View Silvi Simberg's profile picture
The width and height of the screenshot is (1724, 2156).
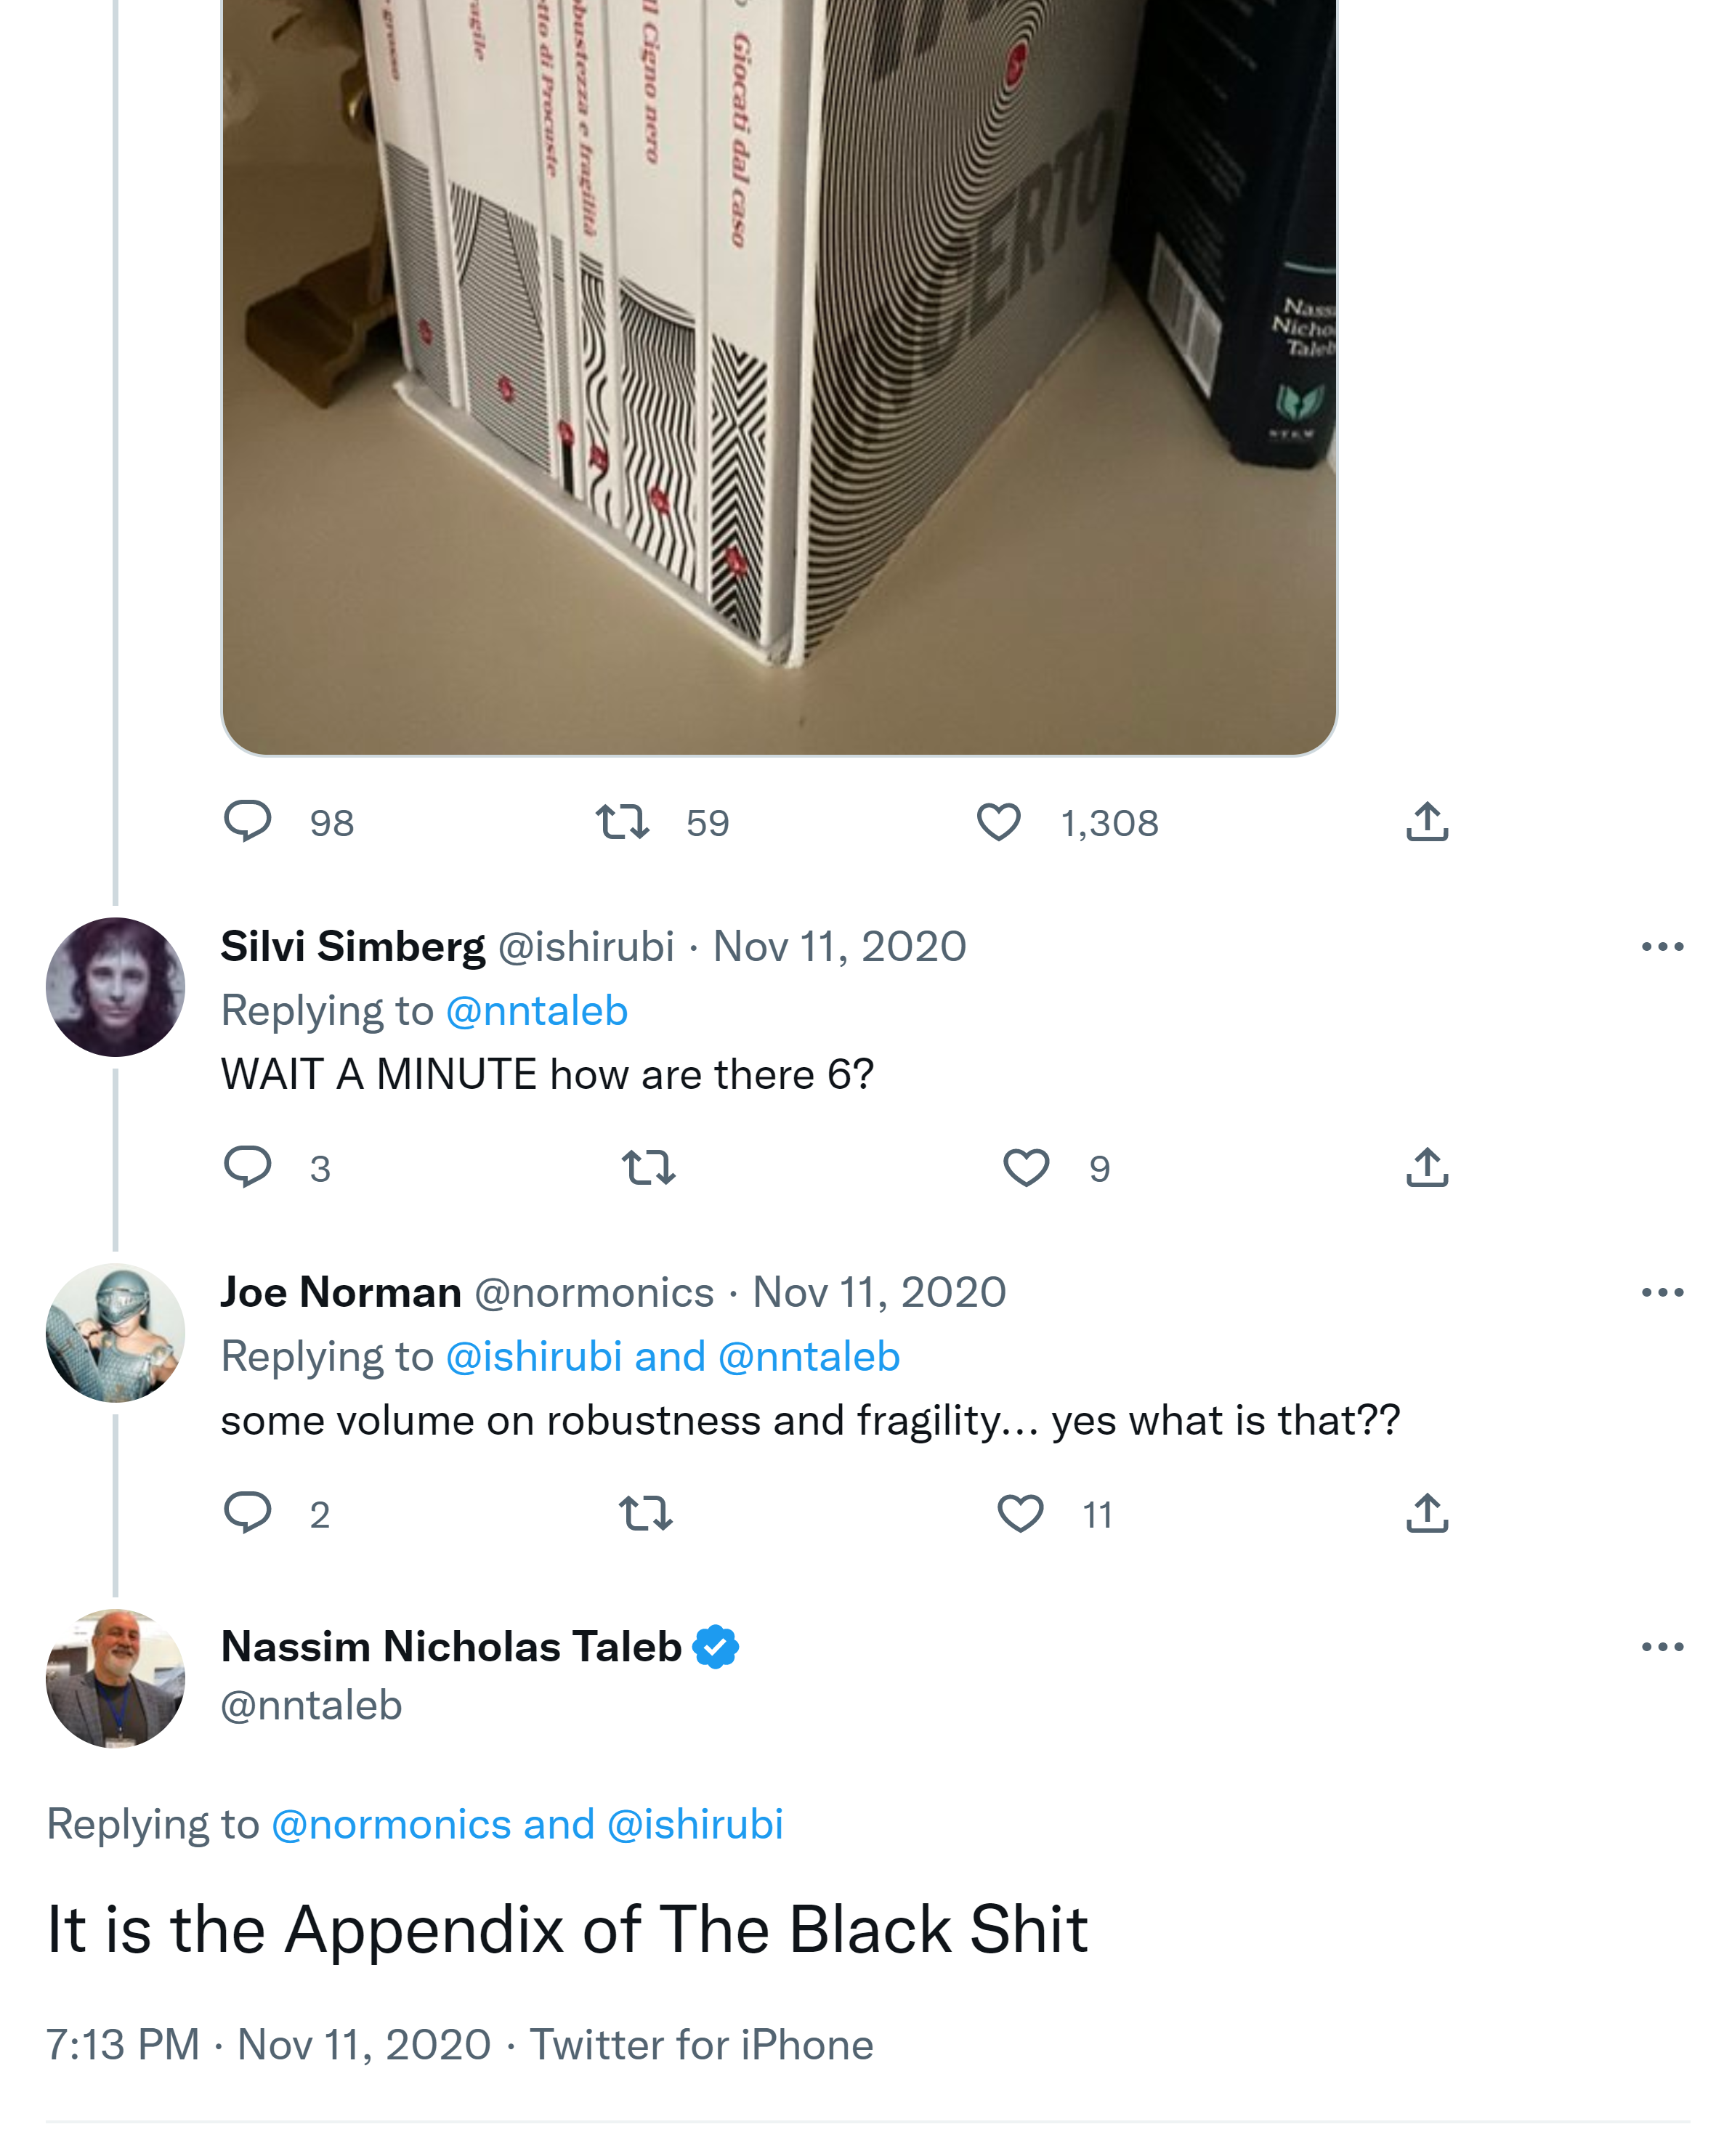click(115, 987)
